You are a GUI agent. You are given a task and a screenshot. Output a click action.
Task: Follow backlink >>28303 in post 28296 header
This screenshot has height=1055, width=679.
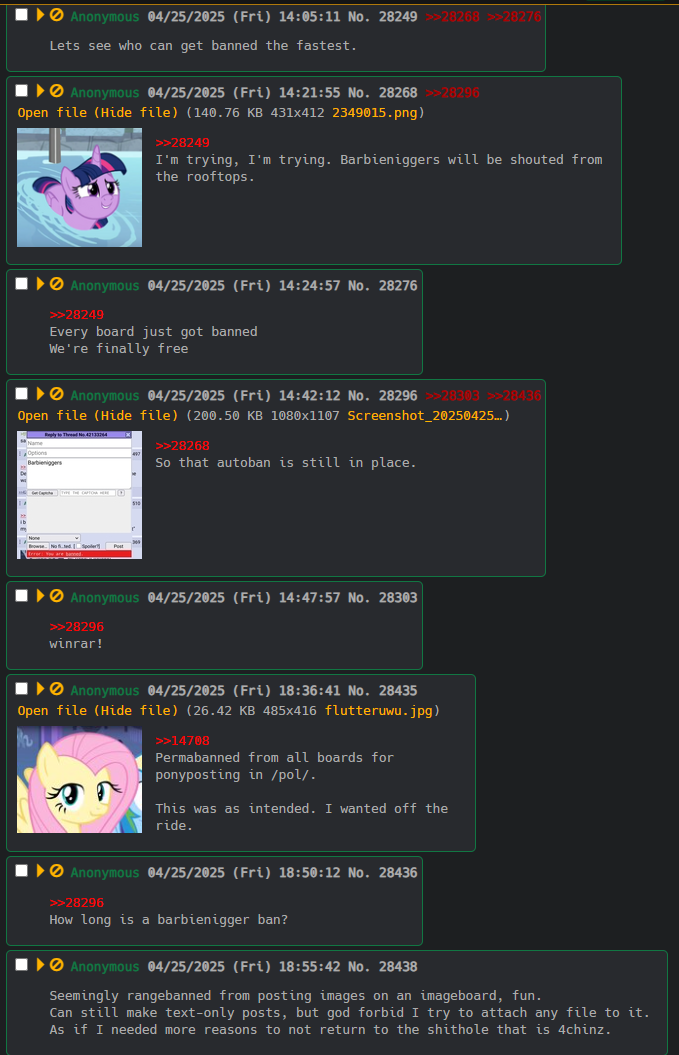click(452, 396)
